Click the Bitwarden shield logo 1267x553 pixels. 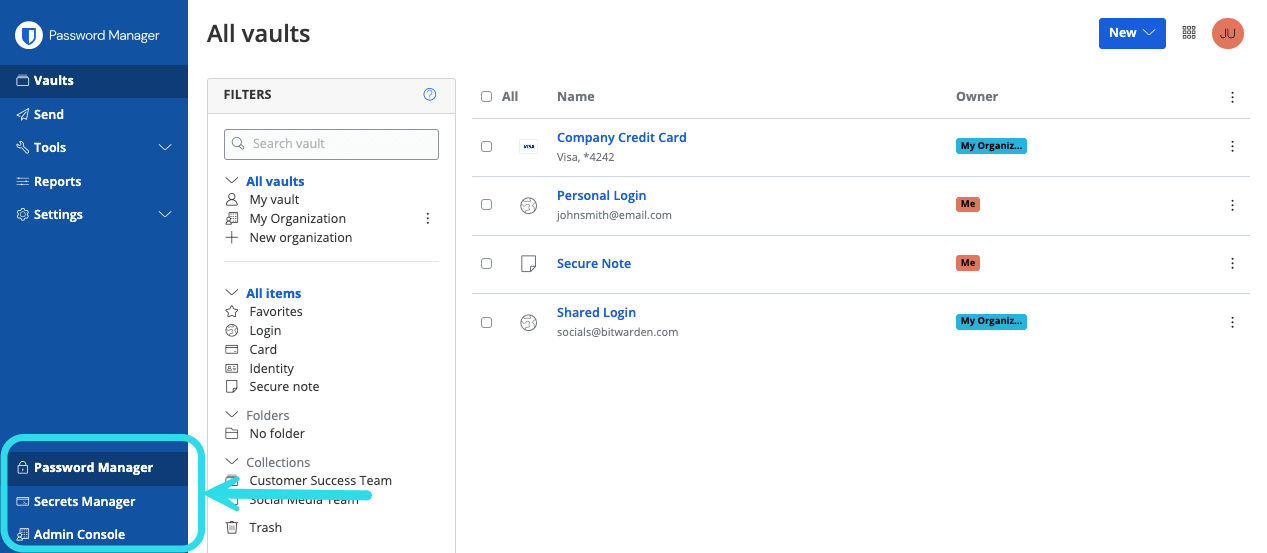[x=28, y=35]
